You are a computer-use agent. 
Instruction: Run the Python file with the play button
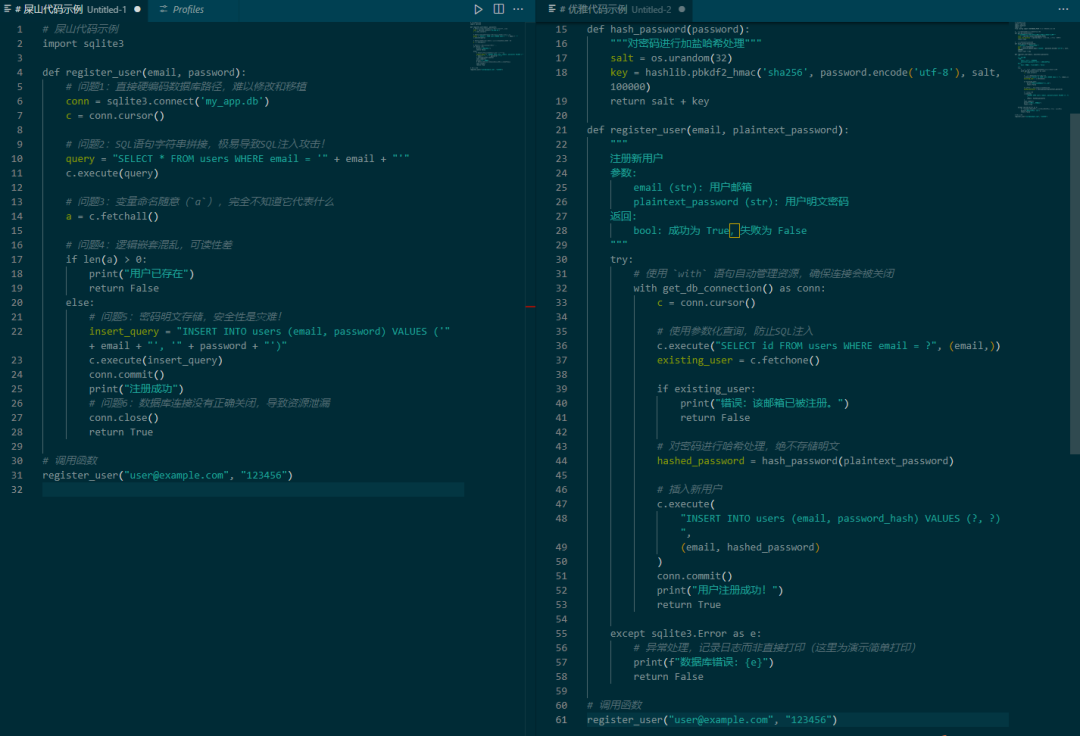[478, 9]
